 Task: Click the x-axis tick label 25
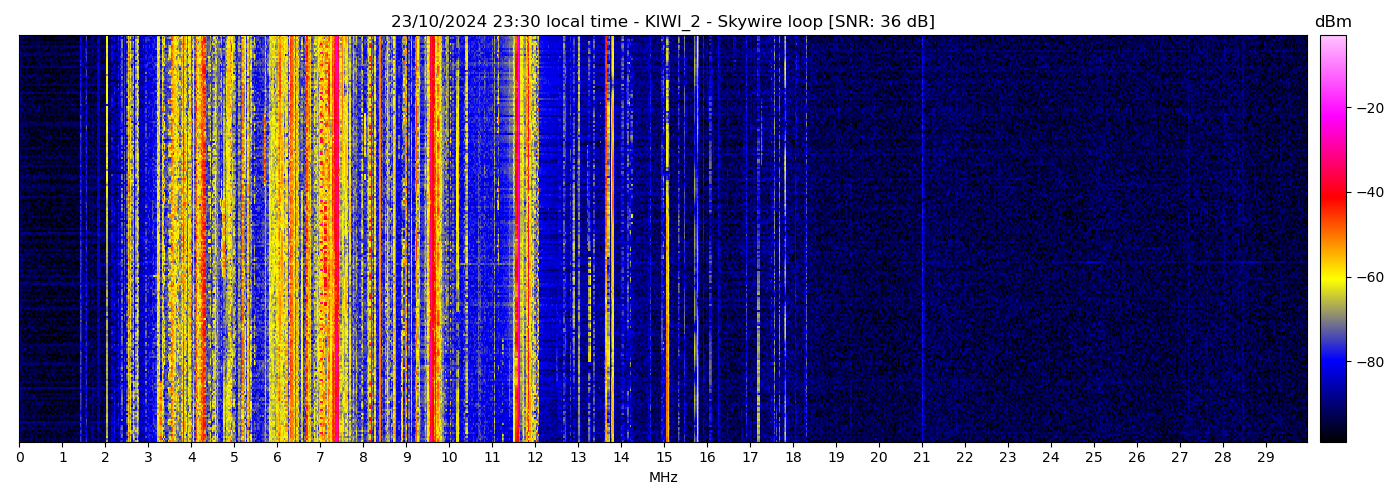tap(1094, 457)
